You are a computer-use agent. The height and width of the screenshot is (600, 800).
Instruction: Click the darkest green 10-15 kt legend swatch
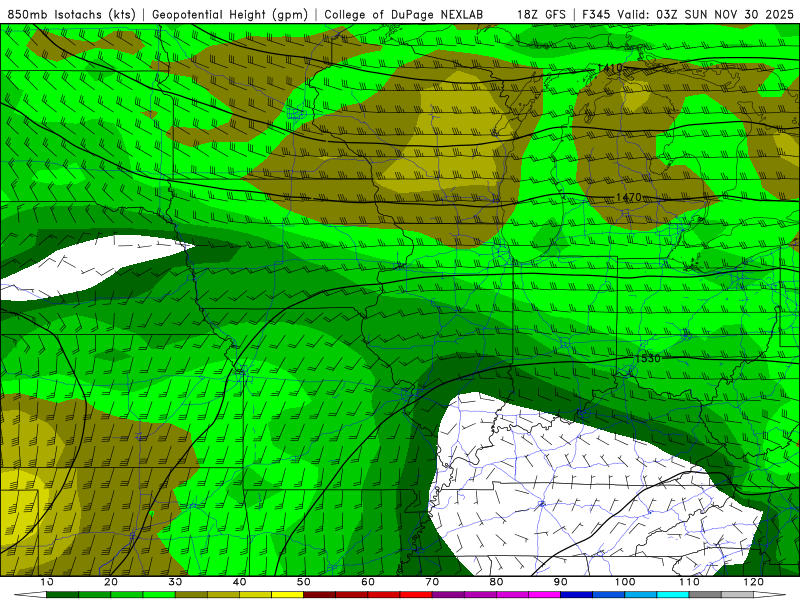coord(62,595)
